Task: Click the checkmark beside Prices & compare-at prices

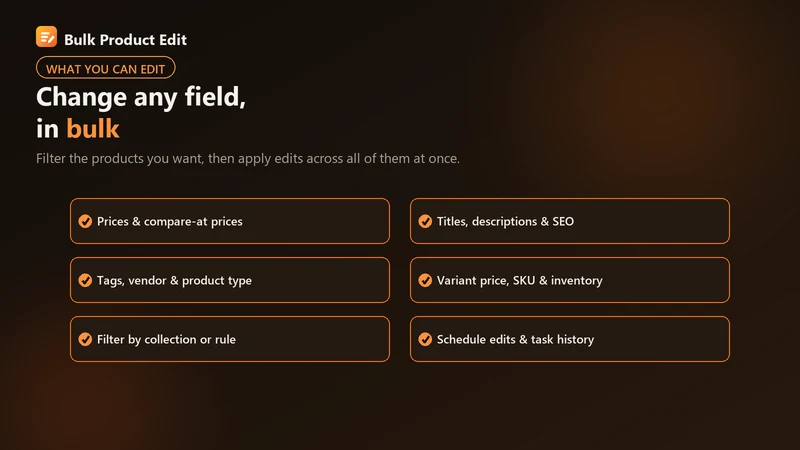Action: point(85,221)
